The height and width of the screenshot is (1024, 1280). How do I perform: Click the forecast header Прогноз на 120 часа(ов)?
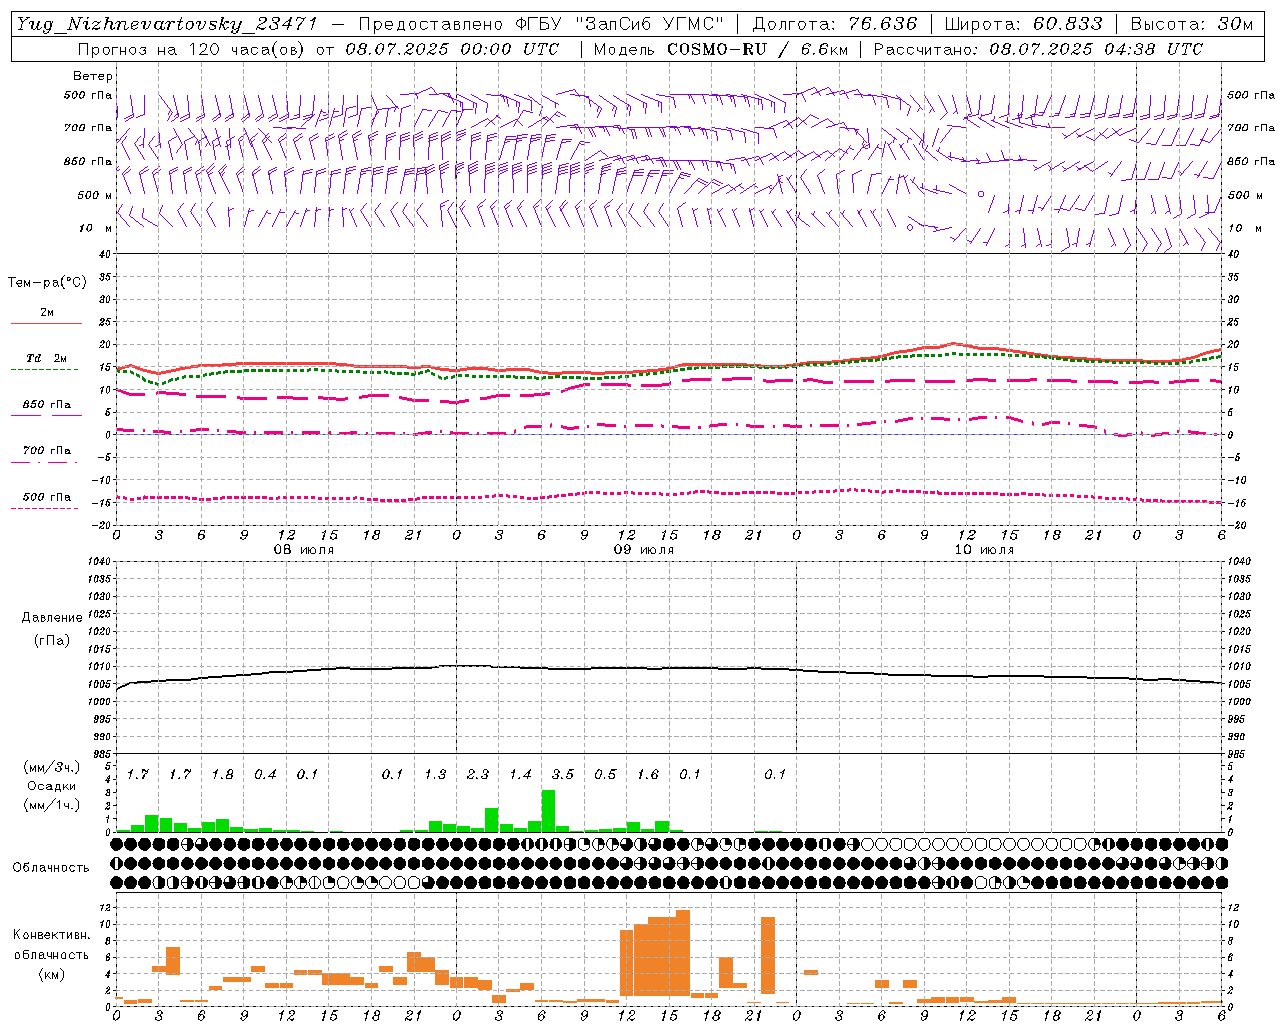click(192, 49)
